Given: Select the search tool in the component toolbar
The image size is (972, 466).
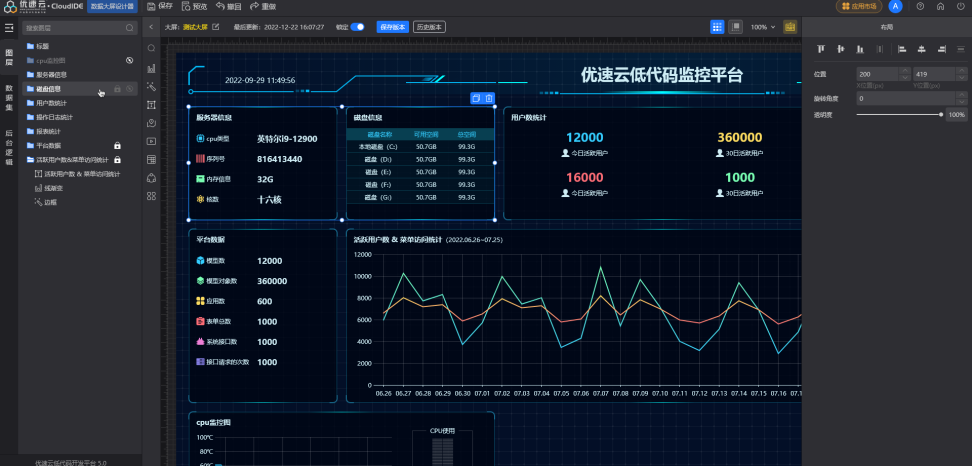Looking at the screenshot, I should coord(151,48).
